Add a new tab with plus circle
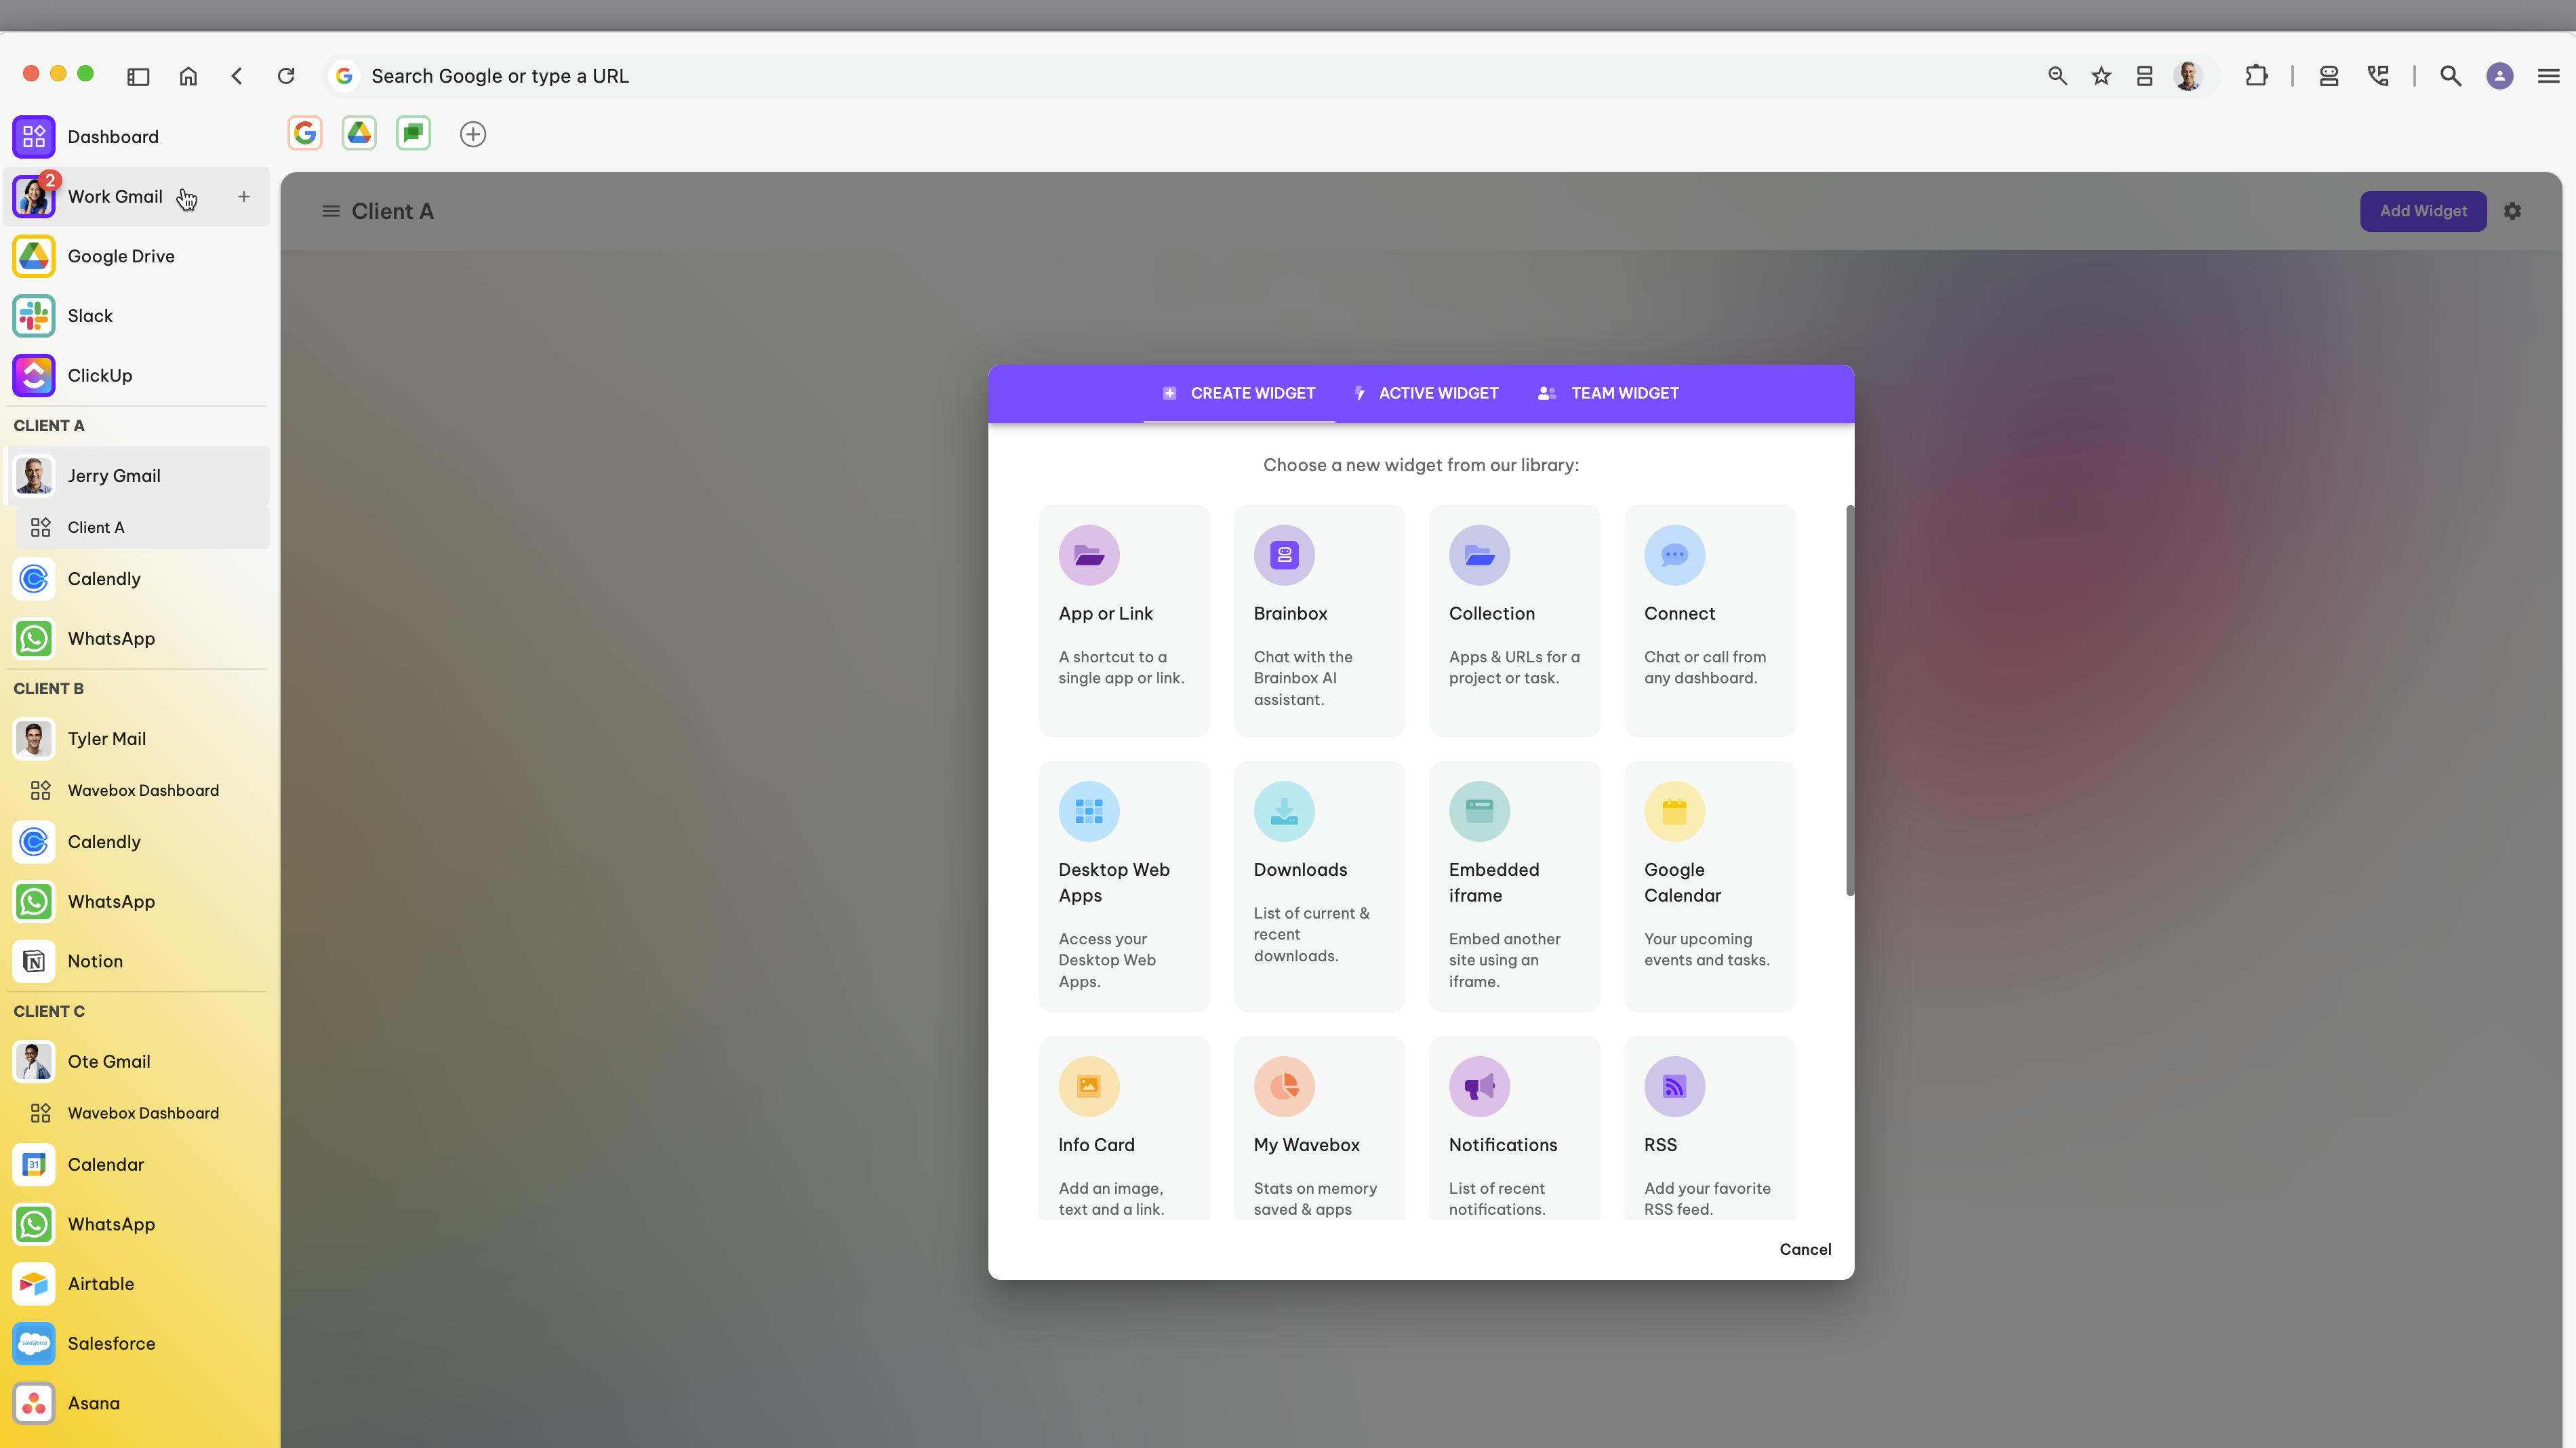Viewport: 2576px width, 1448px height. click(x=473, y=134)
